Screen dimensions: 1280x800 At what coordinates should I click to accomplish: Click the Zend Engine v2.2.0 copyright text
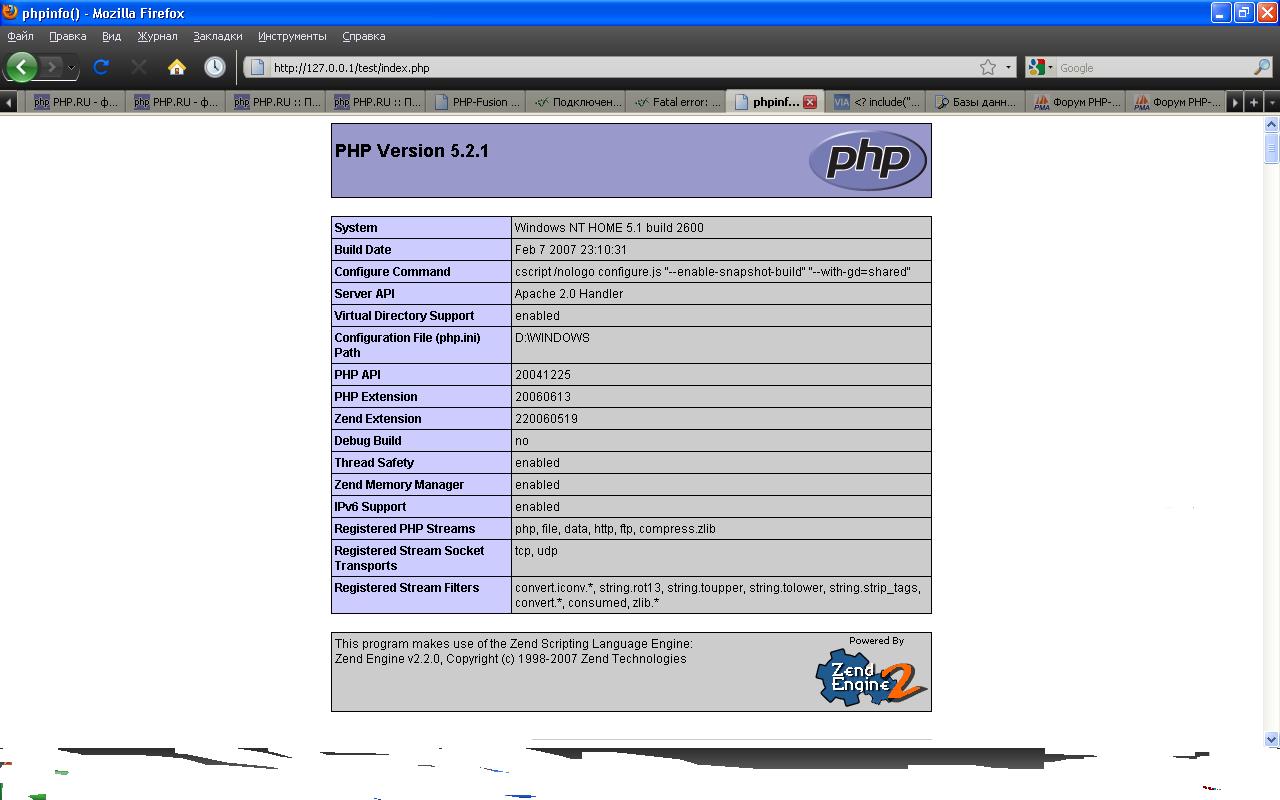click(511, 659)
